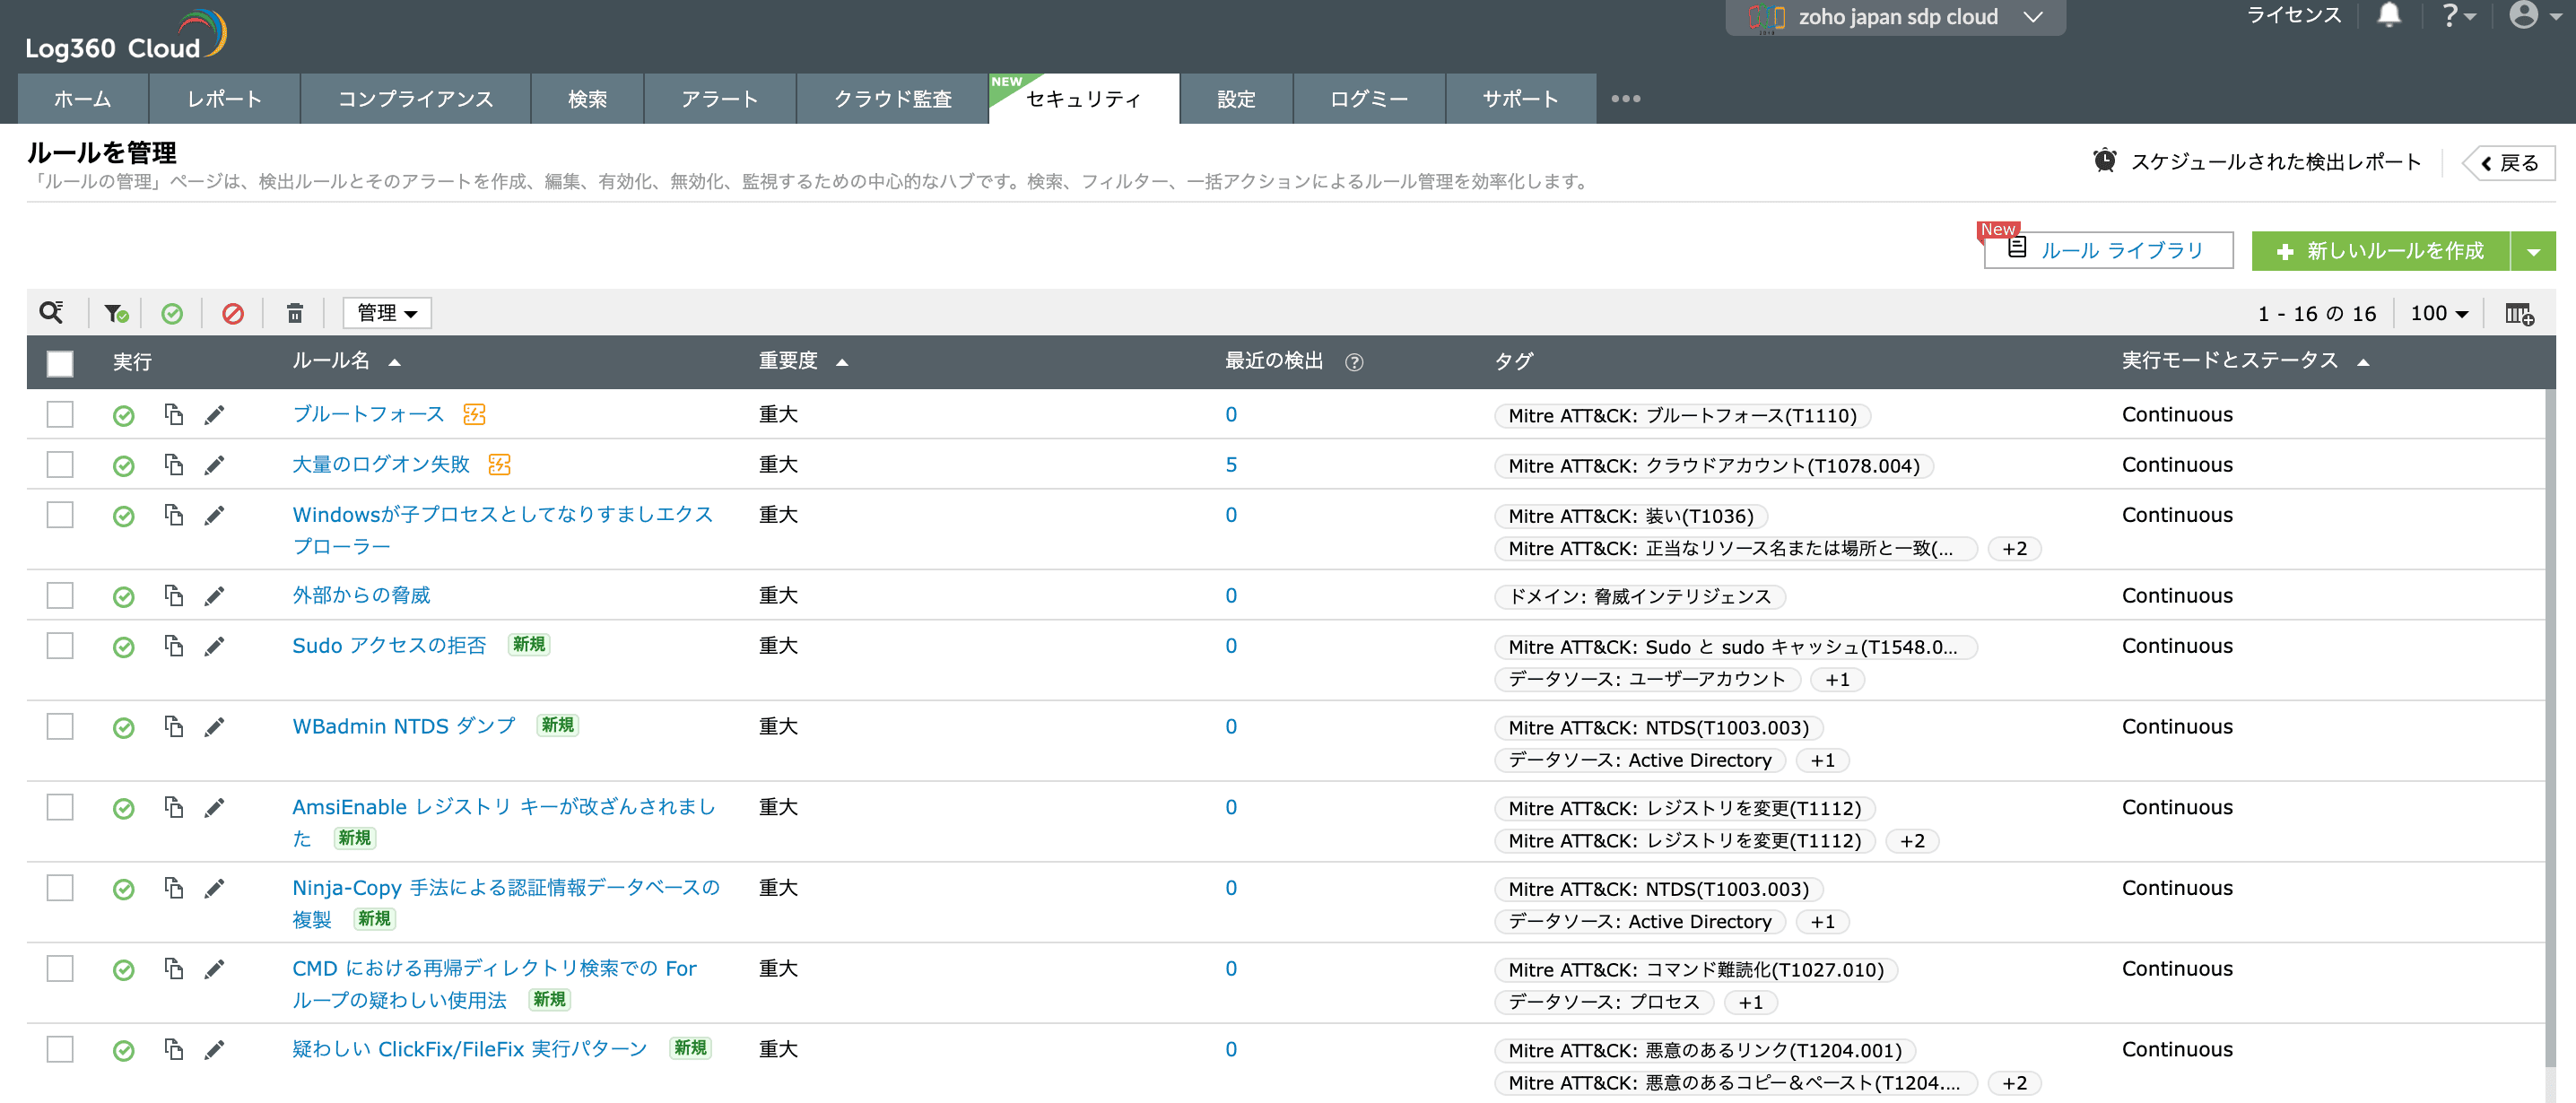Screen dimensions: 2576x1103
Task: Expand more tabs via three dots
Action: pos(1626,99)
